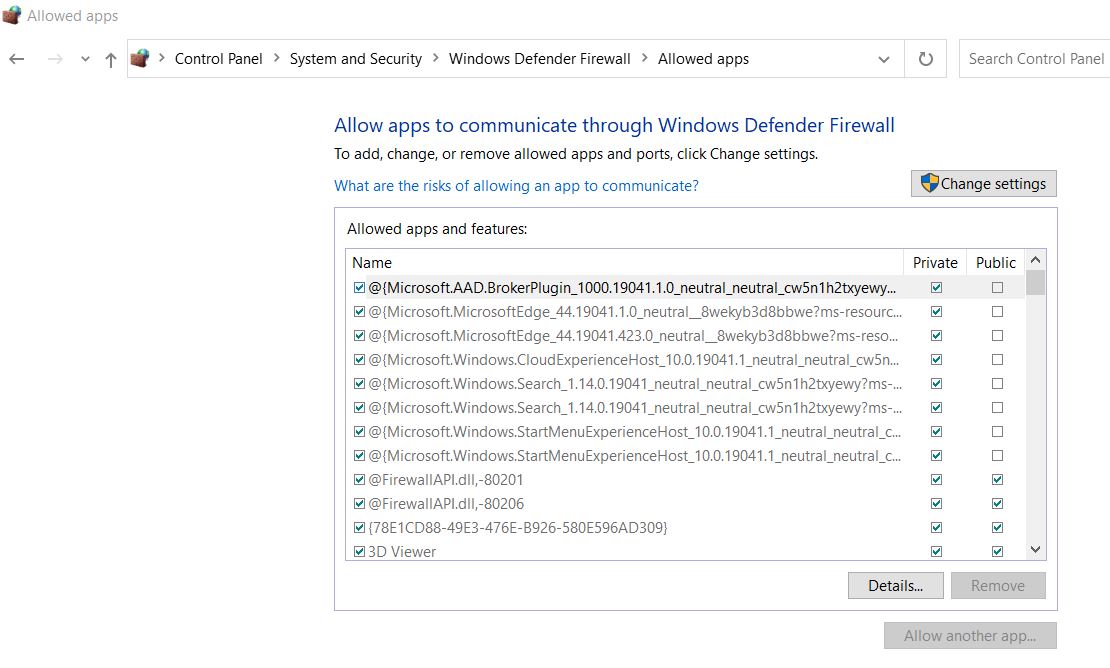The height and width of the screenshot is (668, 1110).
Task: Toggle Public checkbox for MicrosoftEdge_44.19041.423.0
Action: pyautogui.click(x=997, y=335)
